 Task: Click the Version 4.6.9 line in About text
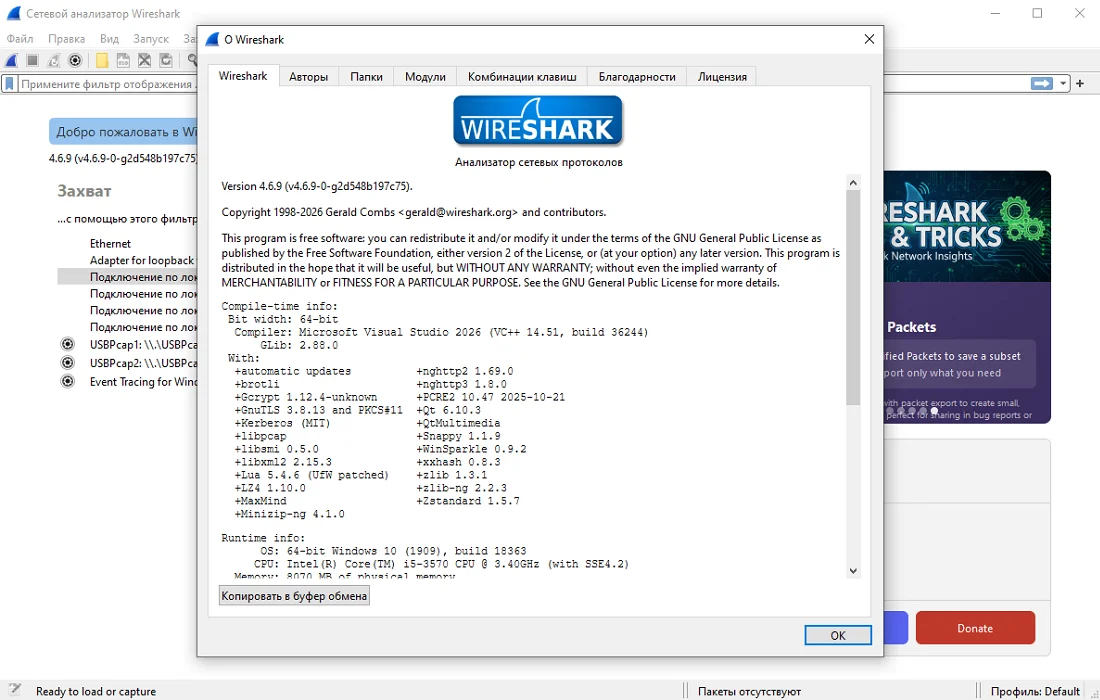[317, 186]
